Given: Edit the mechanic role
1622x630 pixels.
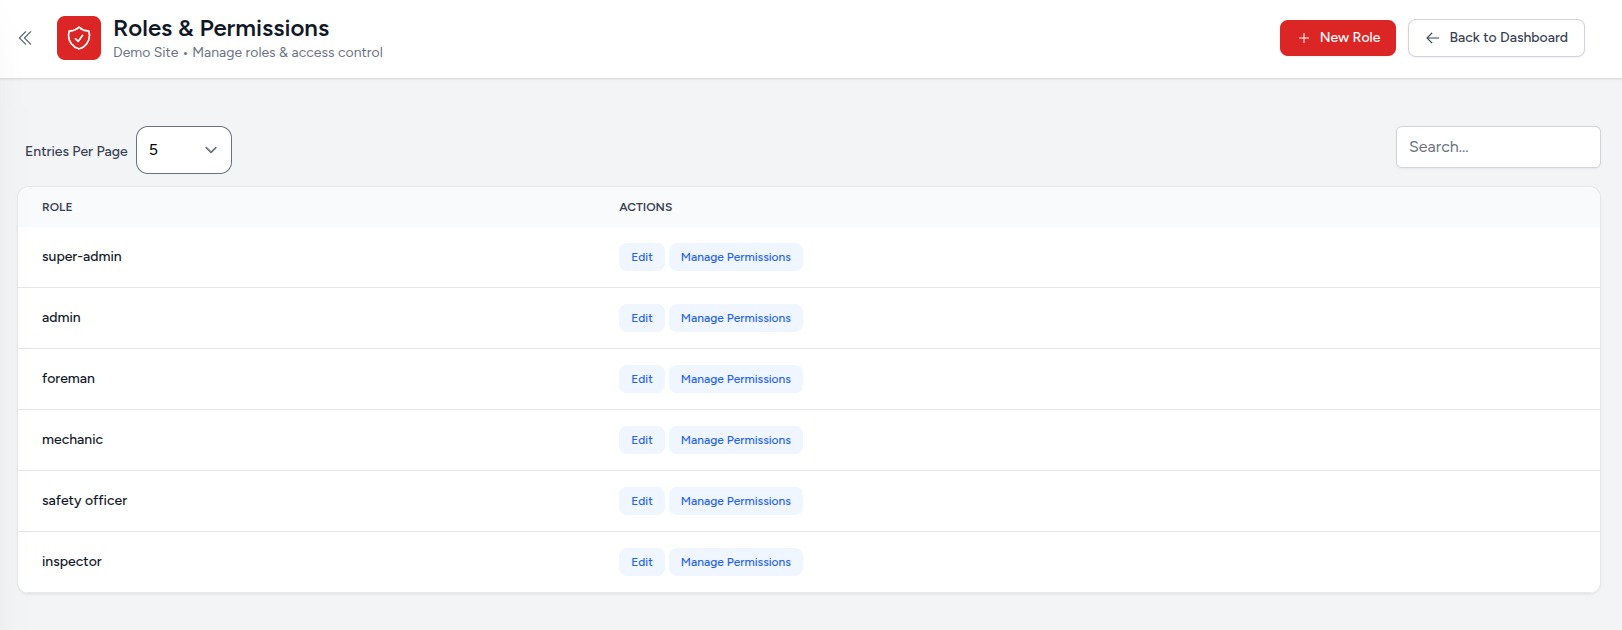Looking at the screenshot, I should click(x=641, y=440).
